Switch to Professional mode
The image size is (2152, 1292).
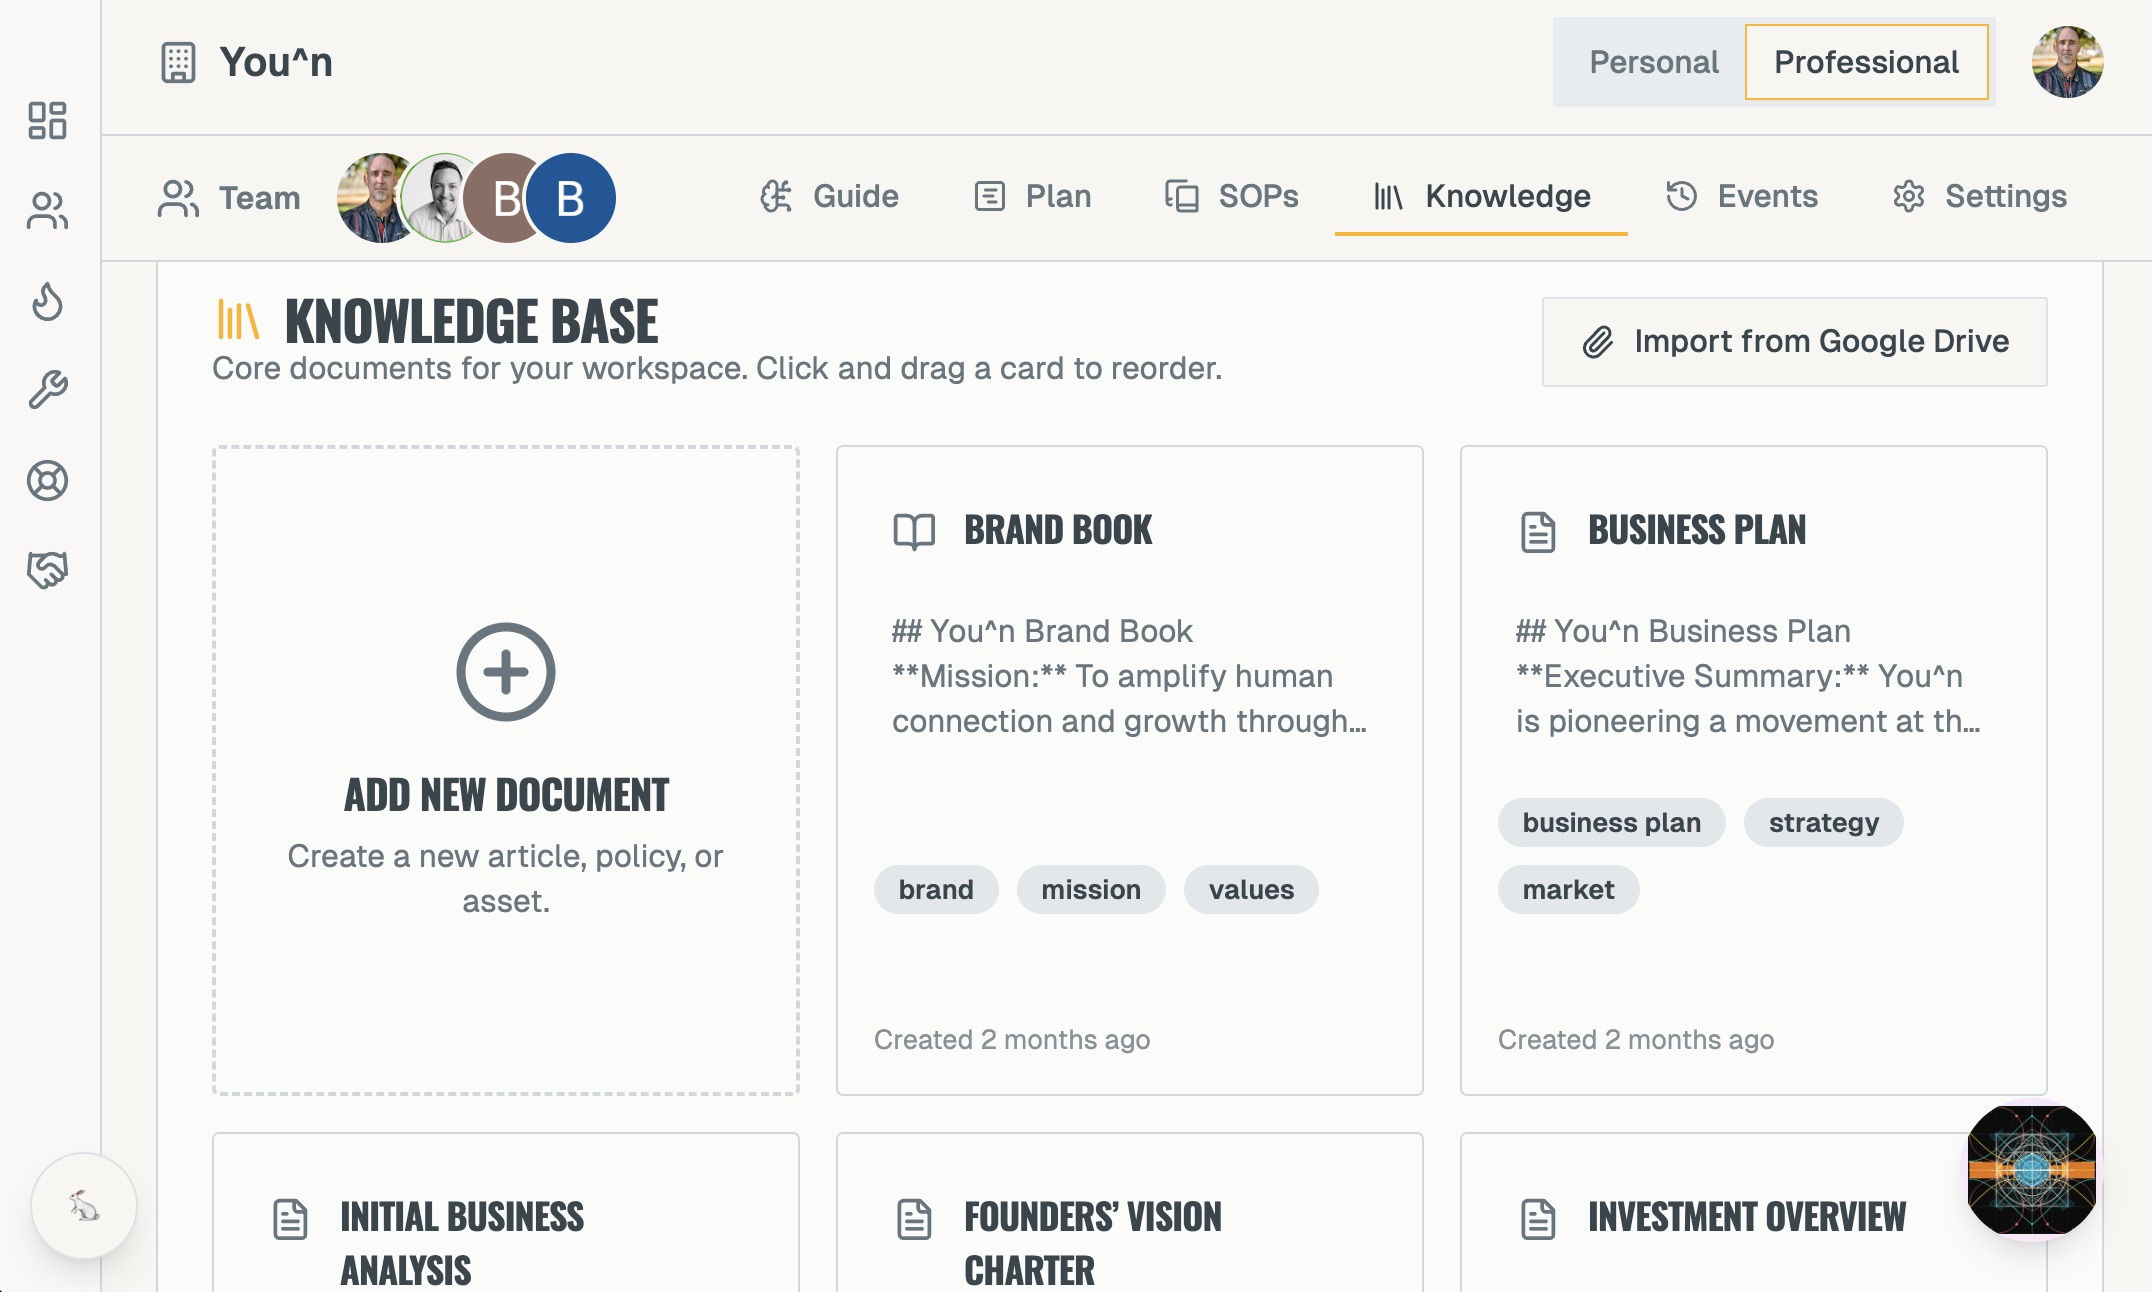pos(1866,62)
